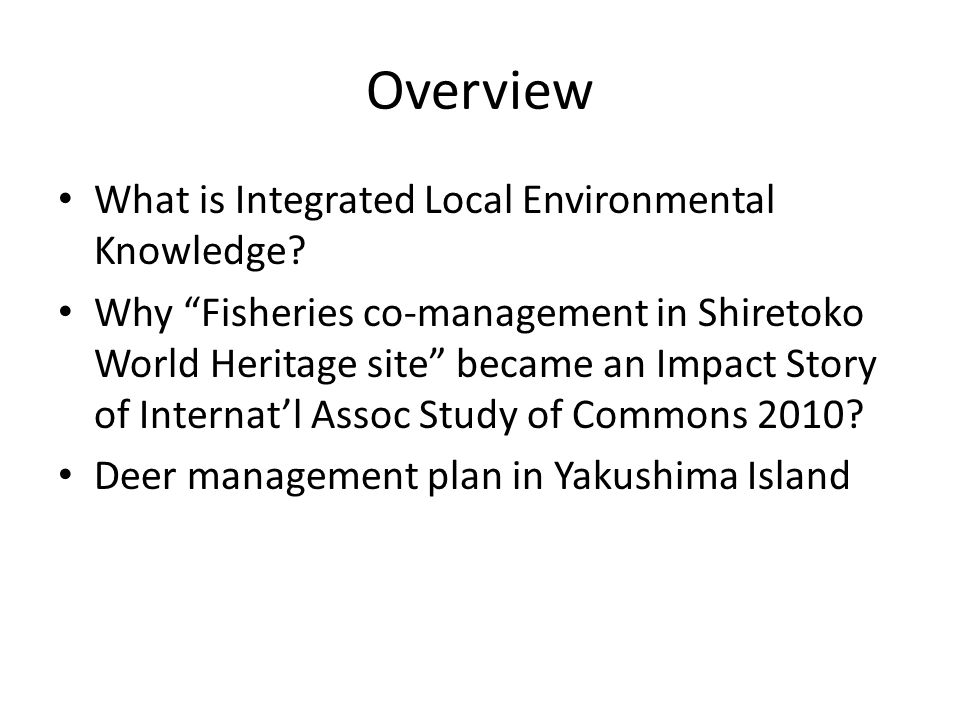
Task: Click the bullet 'Deer management plan in Yakushima Island'
Action: coord(471,476)
